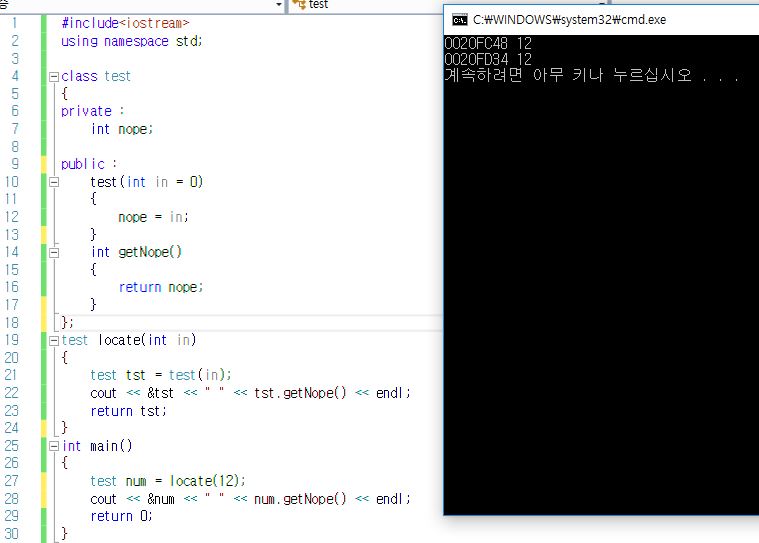Click the 0020FC48 output line in console
Screen dimensions: 759x543
point(488,44)
